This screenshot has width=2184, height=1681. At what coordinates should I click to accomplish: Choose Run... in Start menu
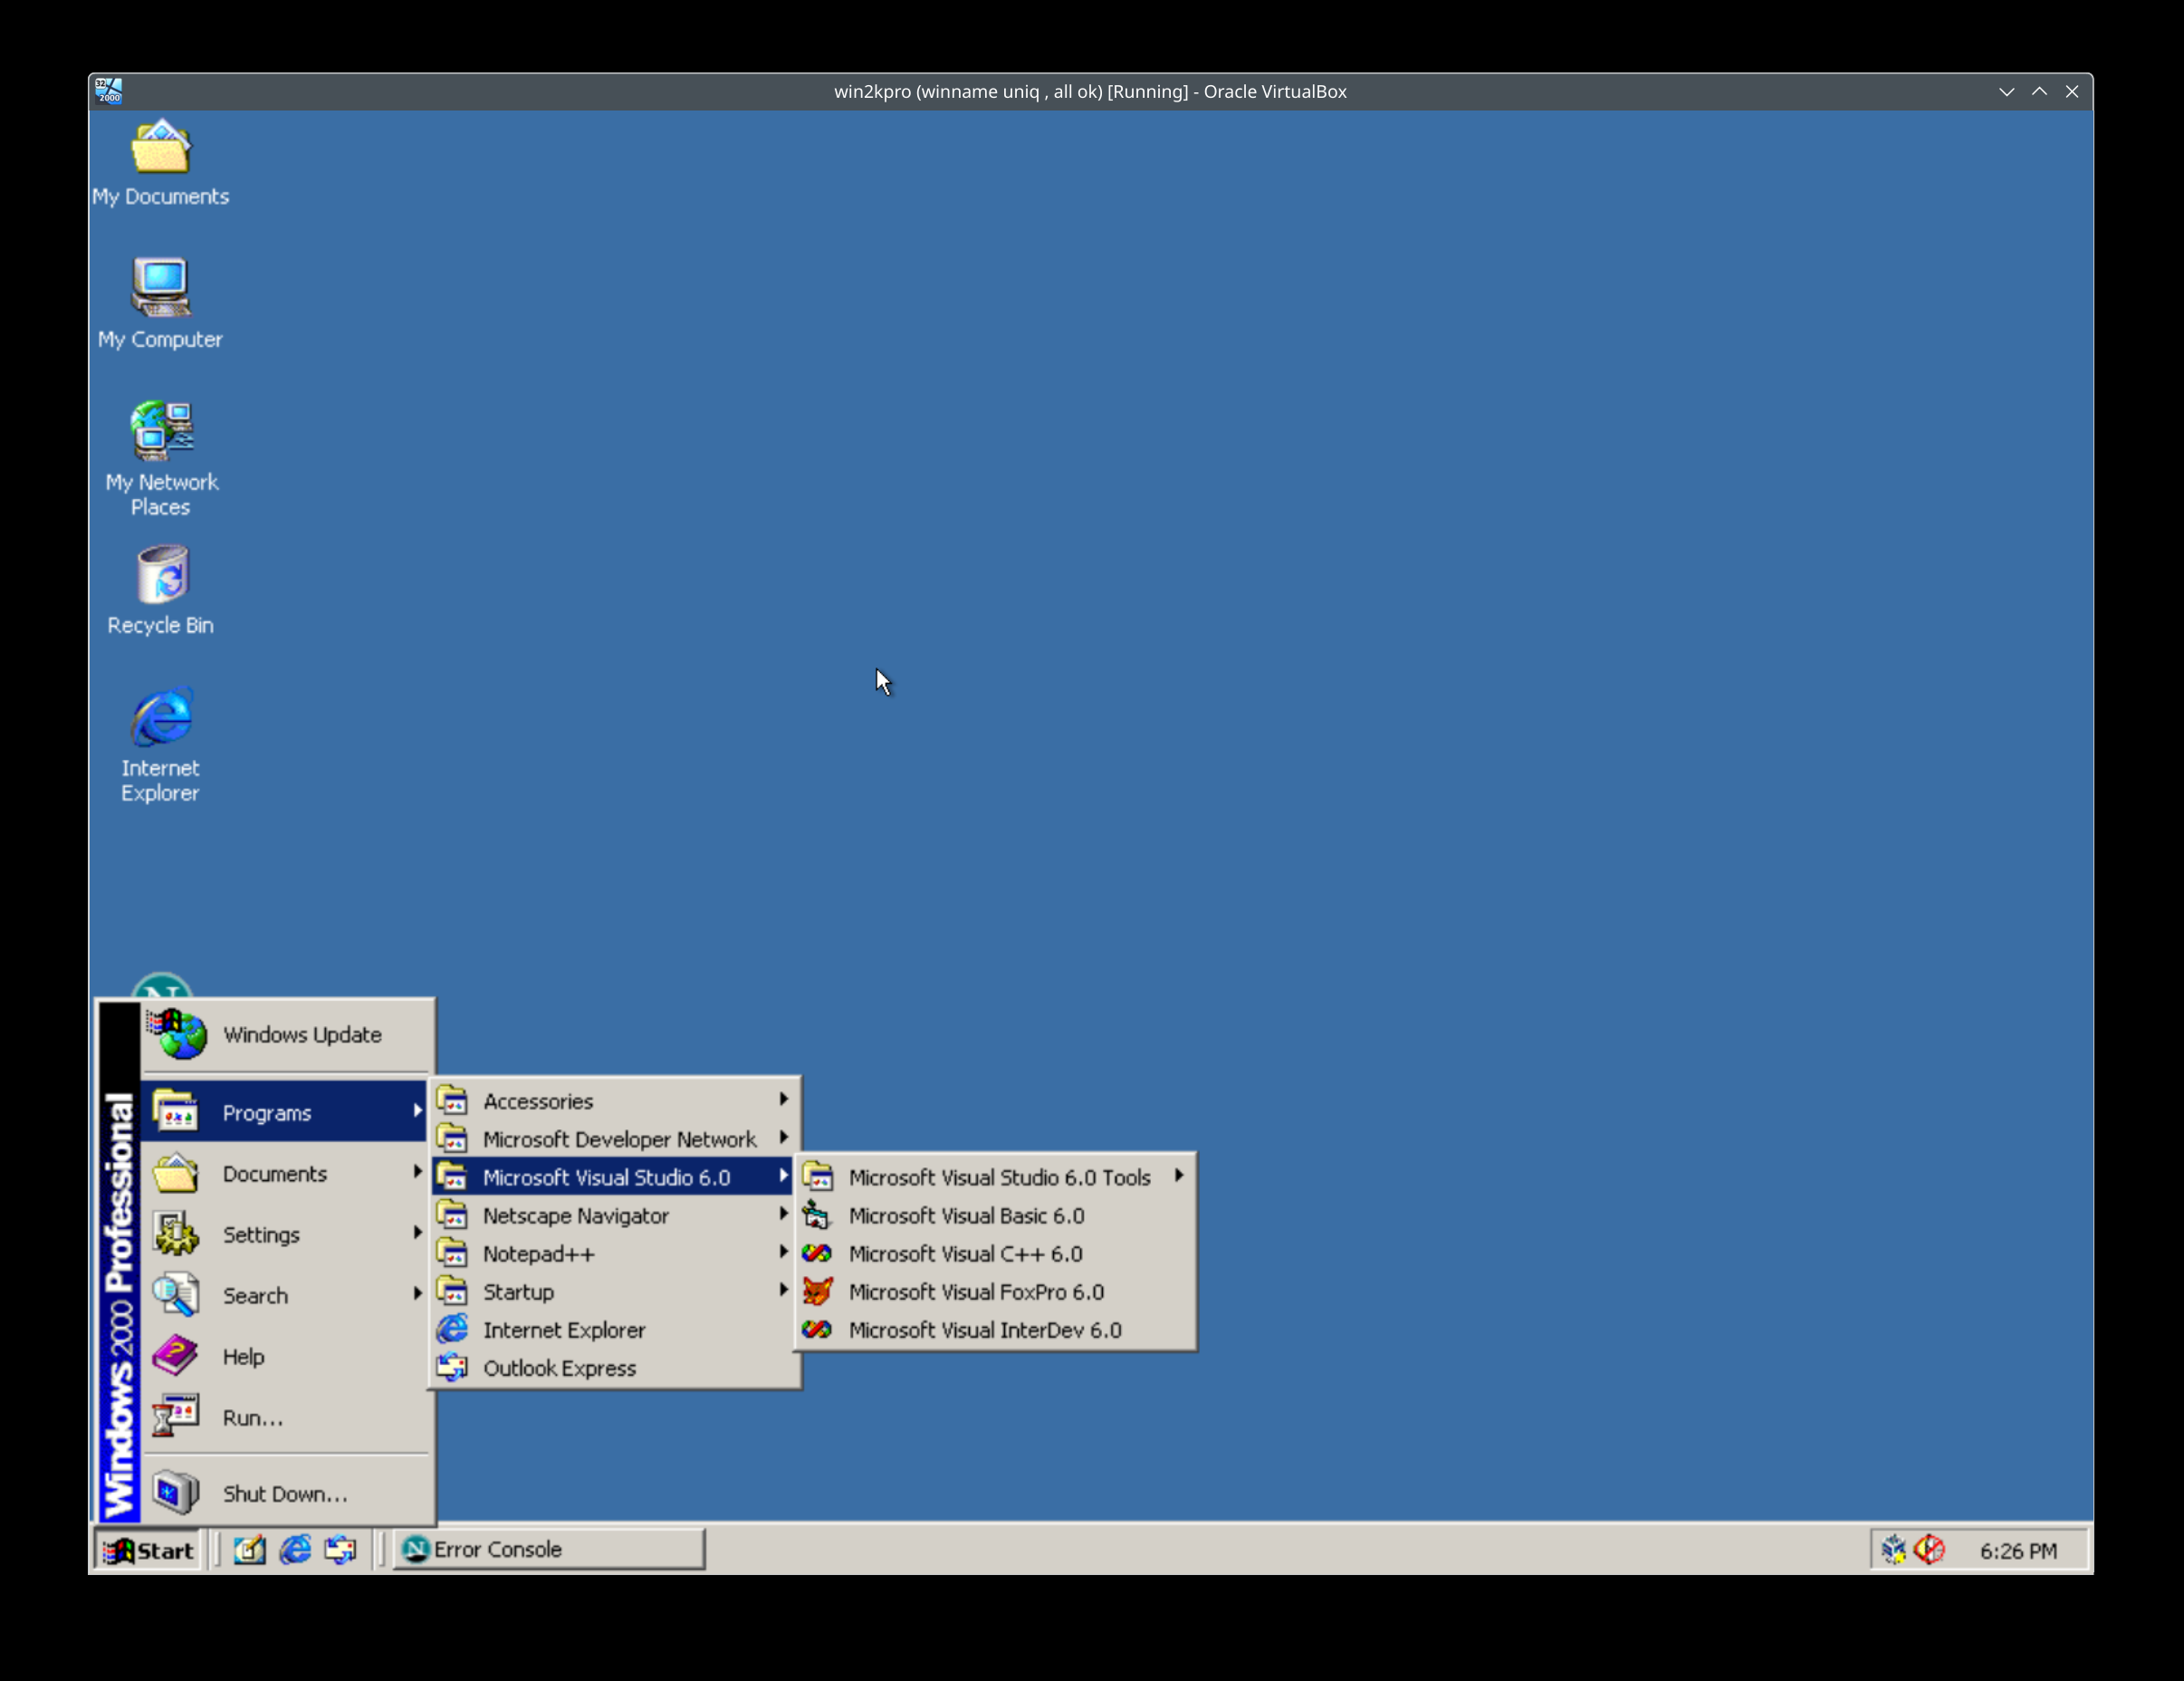[x=285, y=1417]
